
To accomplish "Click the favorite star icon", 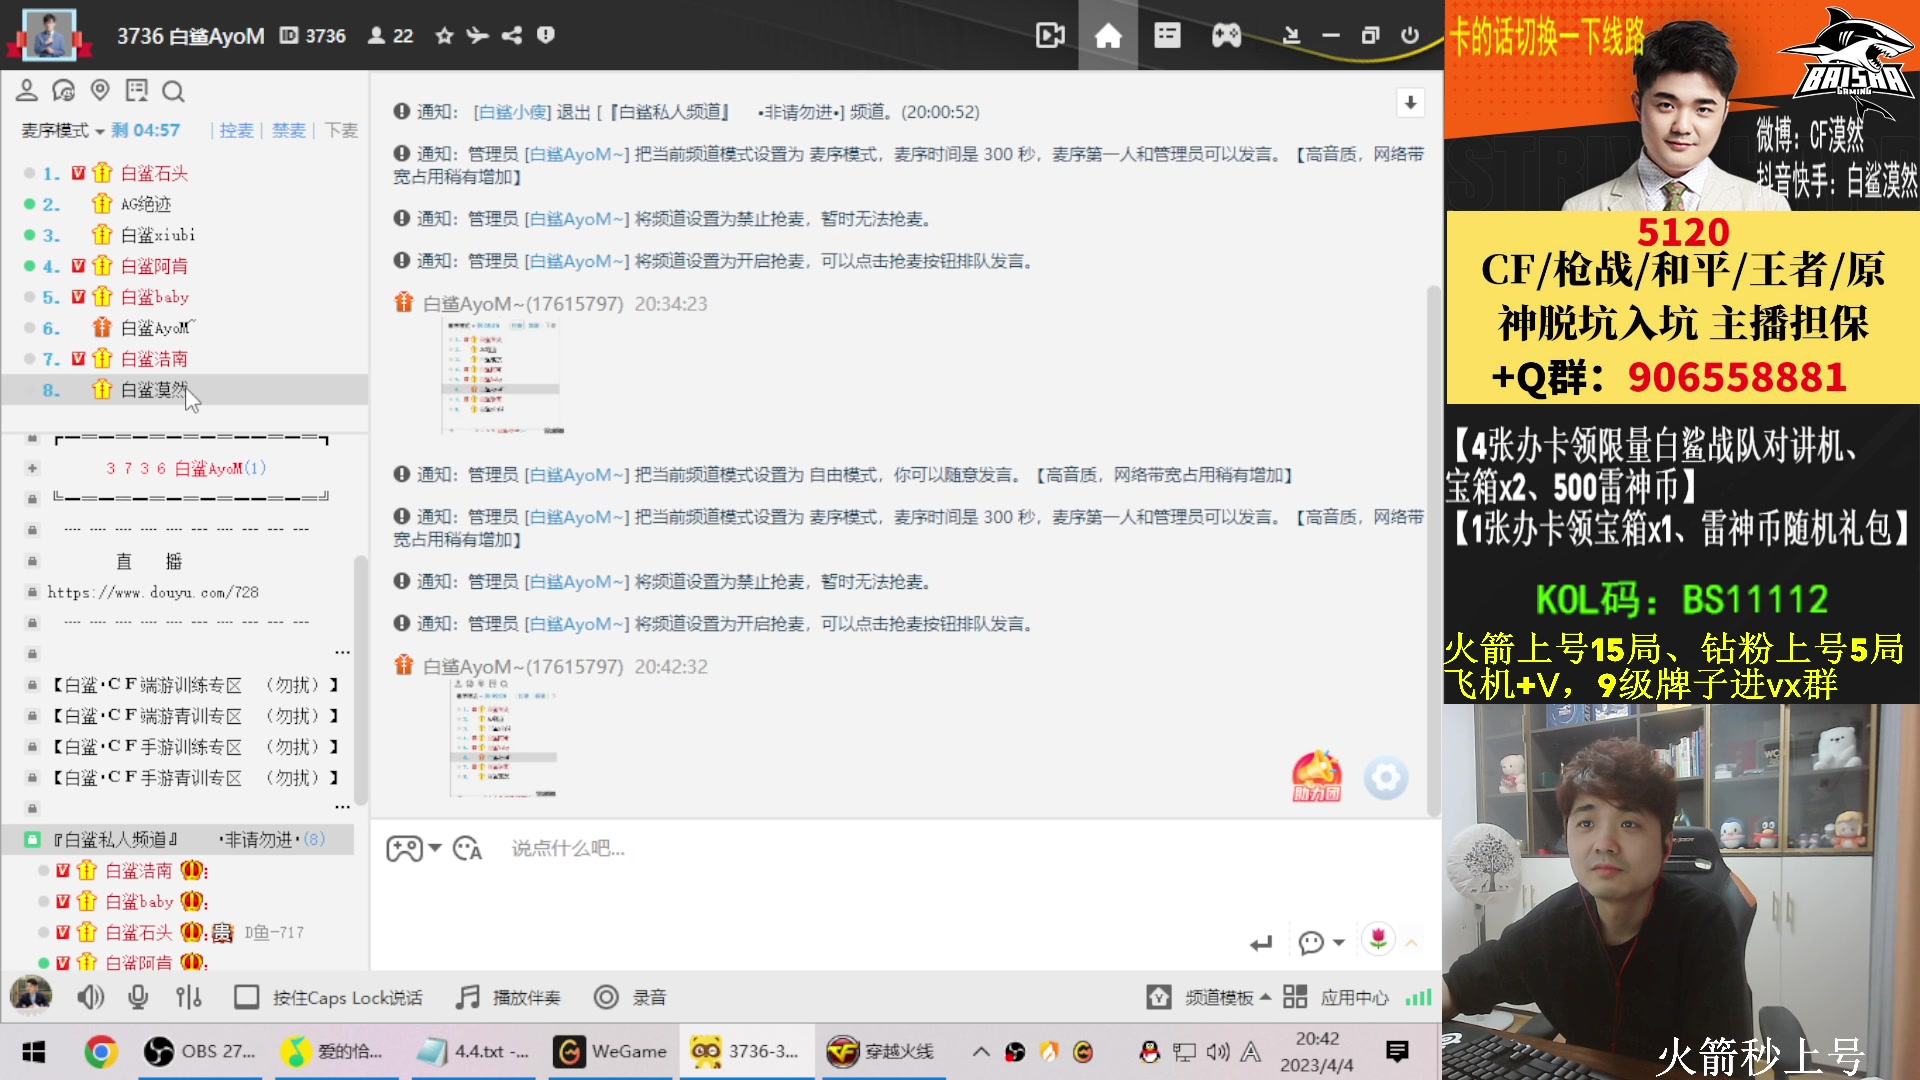I will [x=444, y=36].
